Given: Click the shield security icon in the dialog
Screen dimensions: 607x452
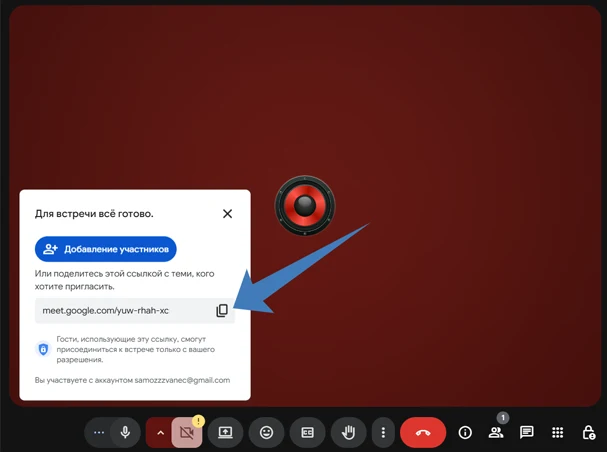Looking at the screenshot, I should click(x=43, y=349).
